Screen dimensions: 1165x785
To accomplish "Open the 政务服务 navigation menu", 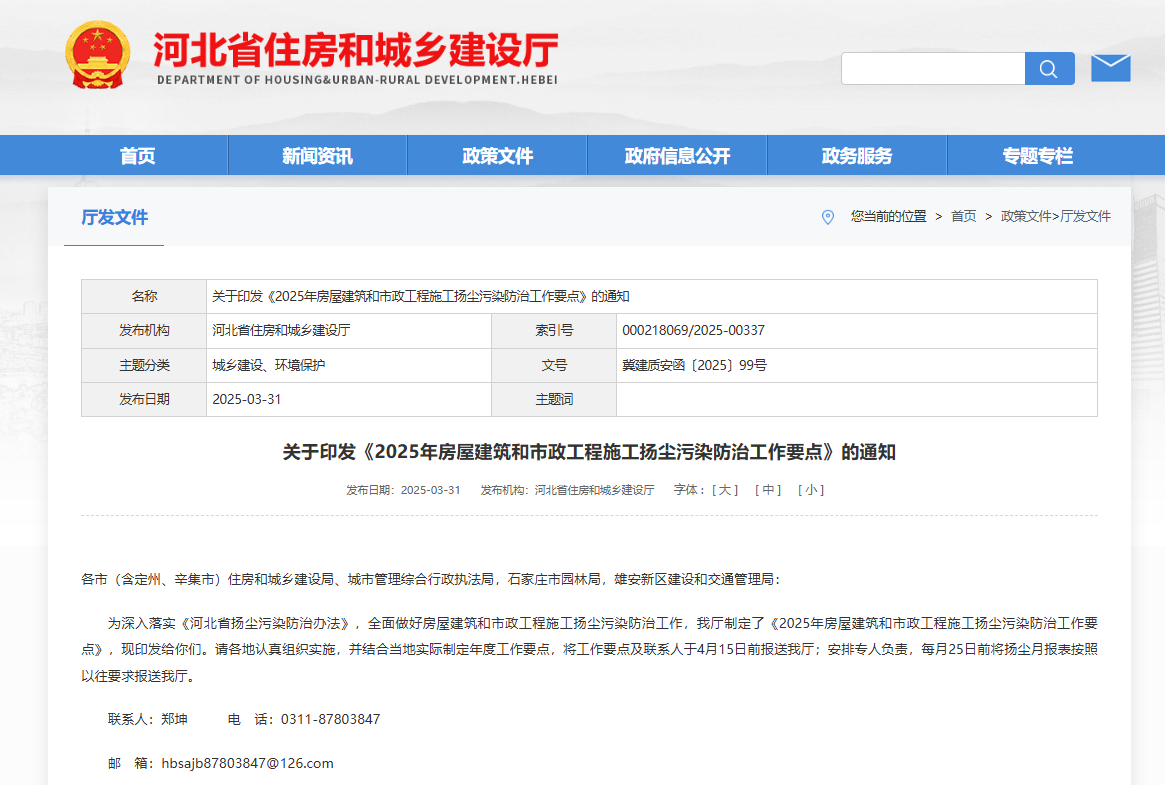I will tap(857, 155).
